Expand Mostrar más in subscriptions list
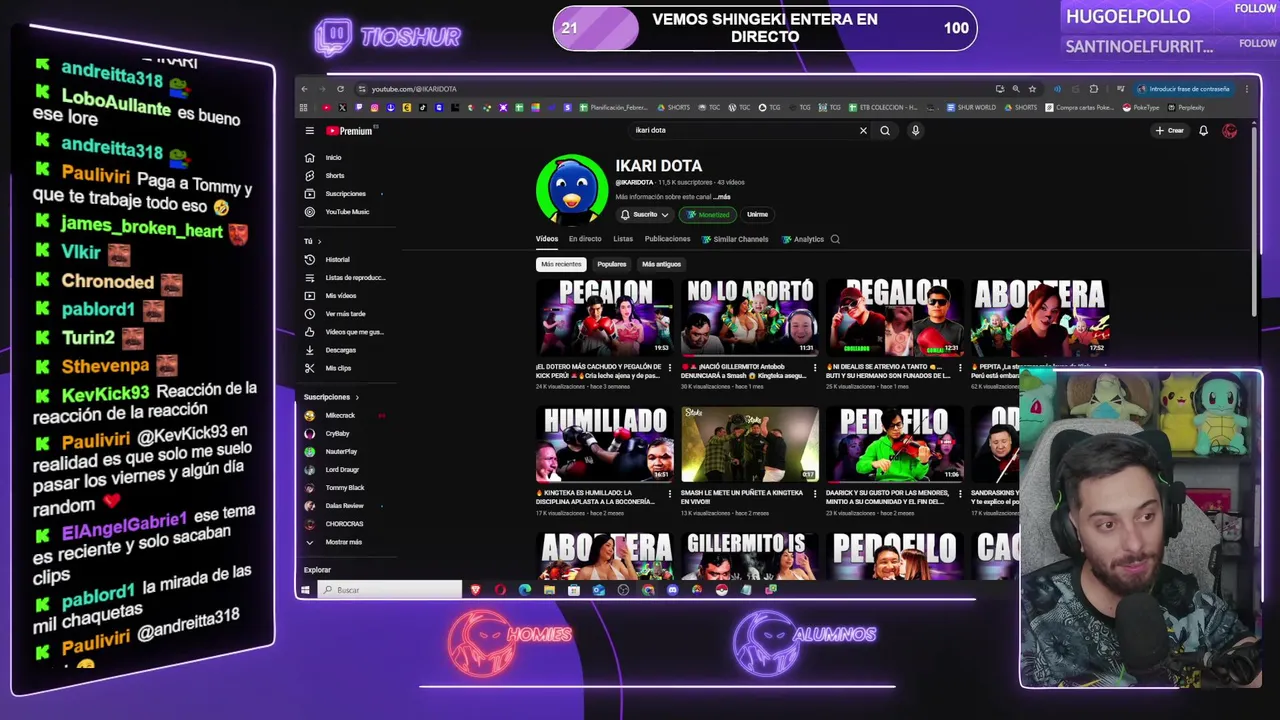The width and height of the screenshot is (1280, 720). (x=334, y=542)
